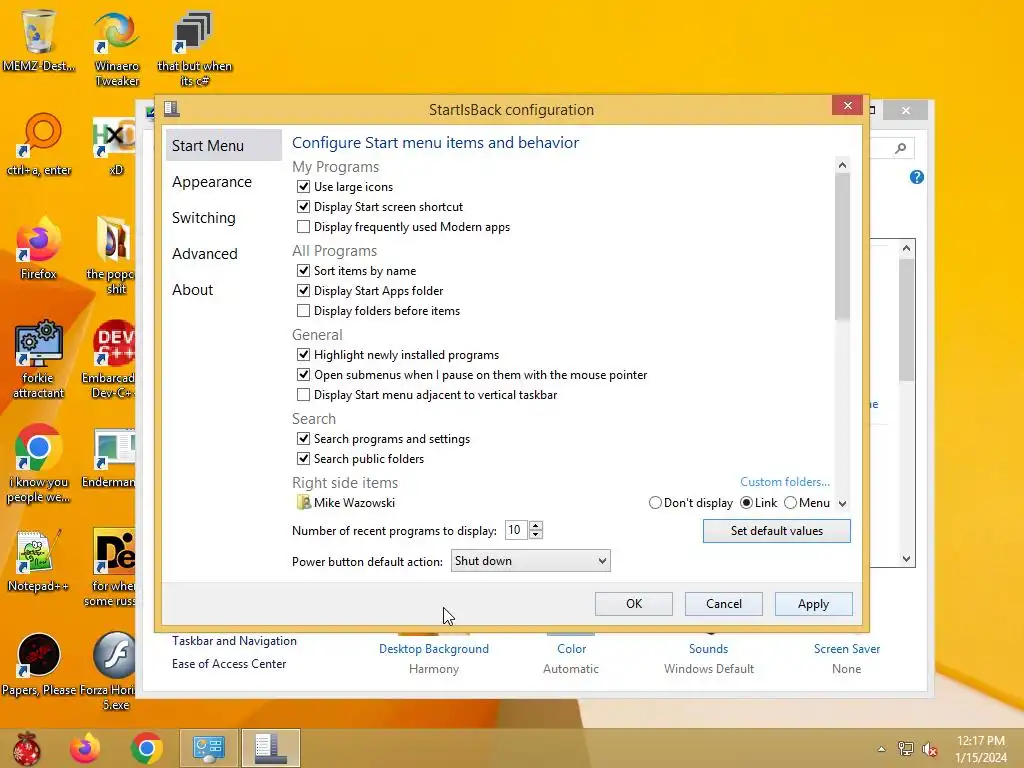Show hidden system tray icons arrow
This screenshot has width=1024, height=768.
882,749
